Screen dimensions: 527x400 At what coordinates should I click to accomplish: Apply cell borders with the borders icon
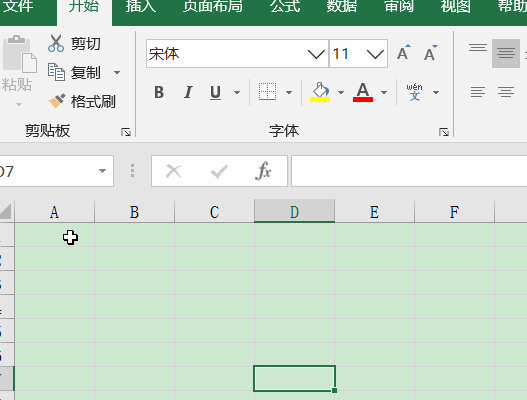(268, 92)
